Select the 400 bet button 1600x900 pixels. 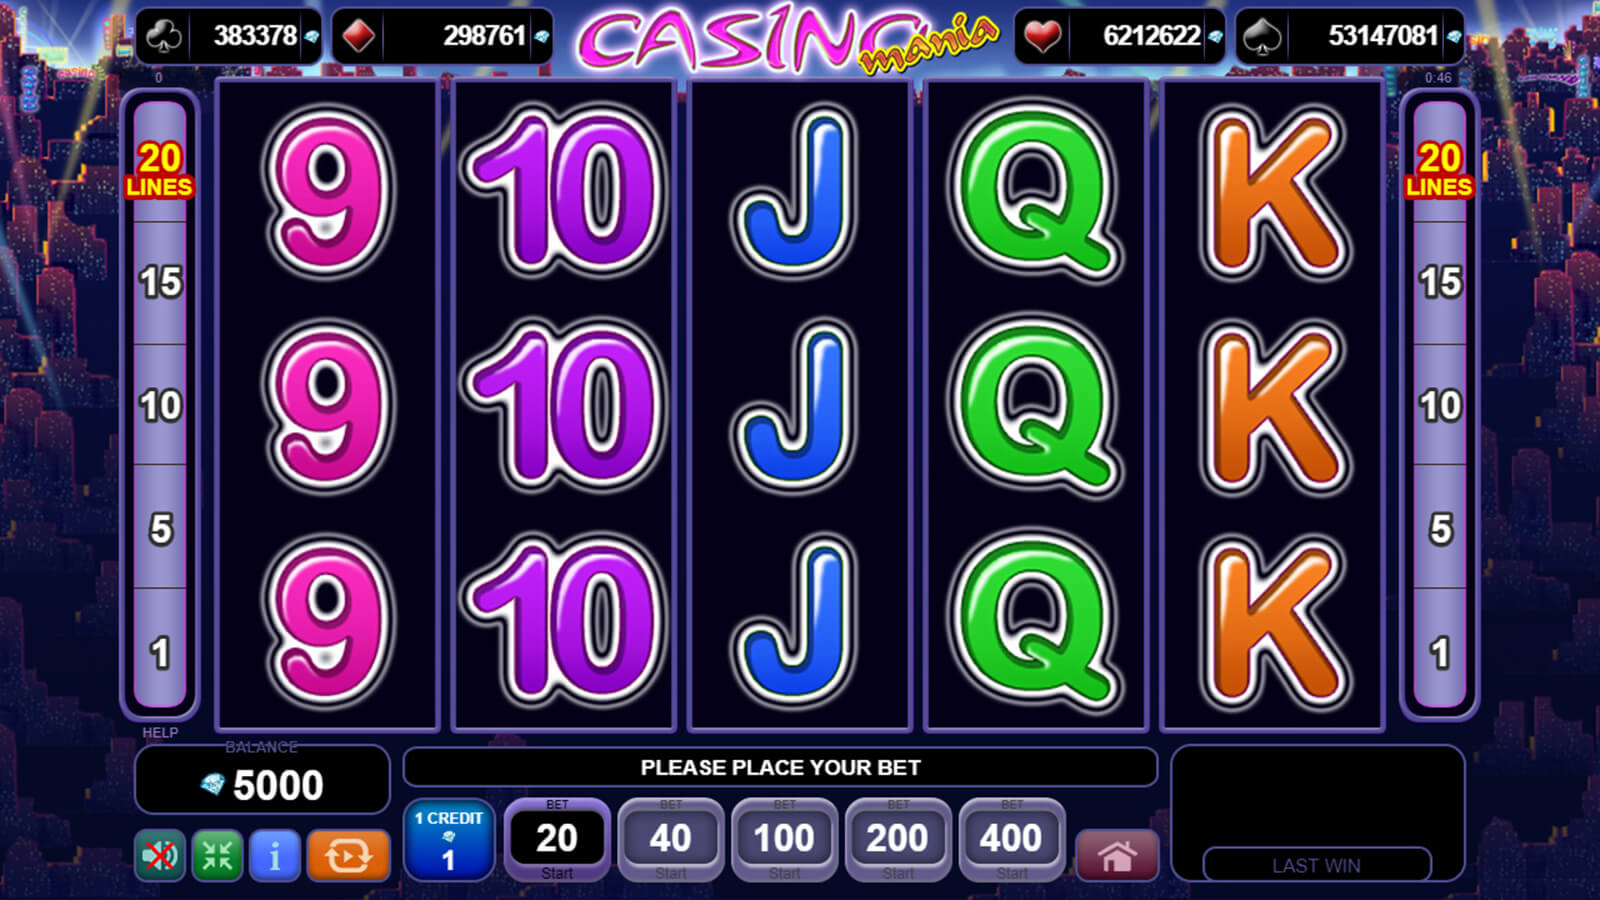1012,840
